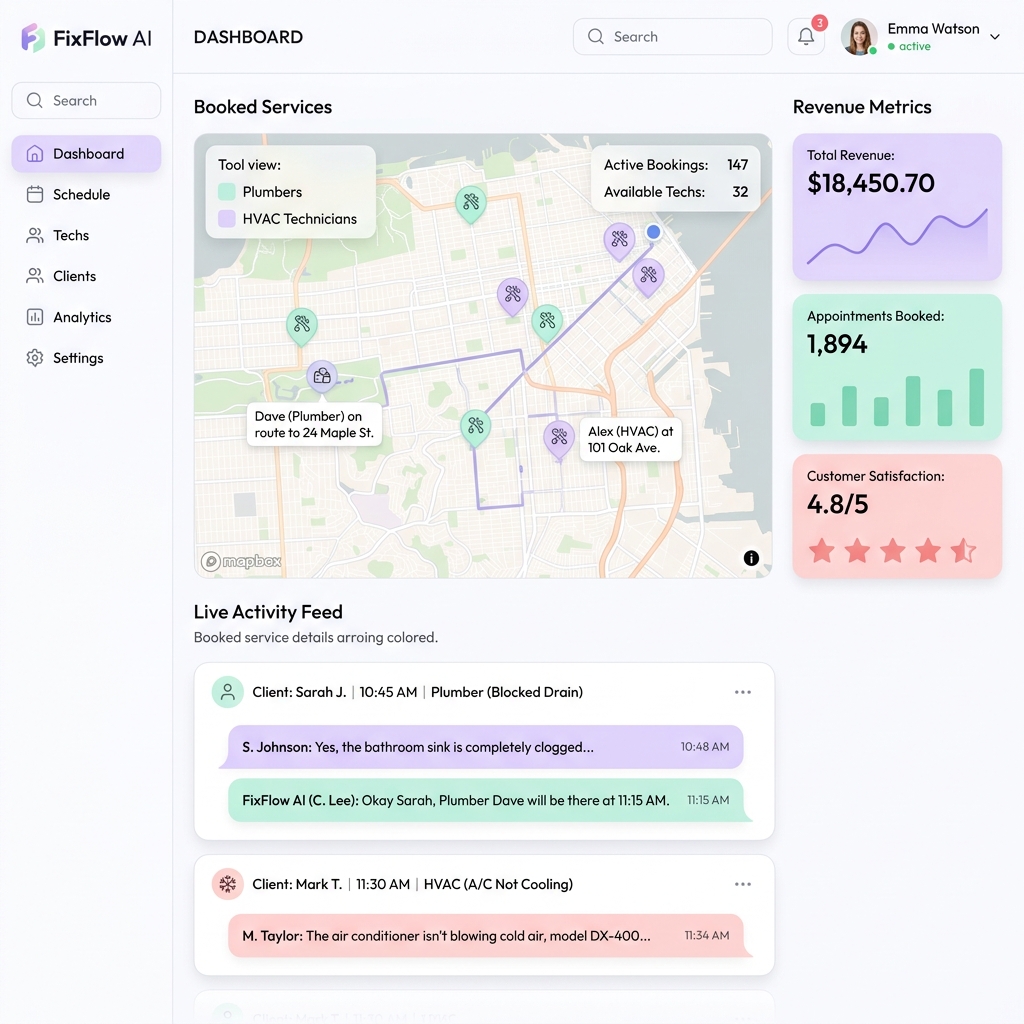The height and width of the screenshot is (1024, 1024).
Task: Click the tallest bar in the appointments chart
Action: pos(976,397)
